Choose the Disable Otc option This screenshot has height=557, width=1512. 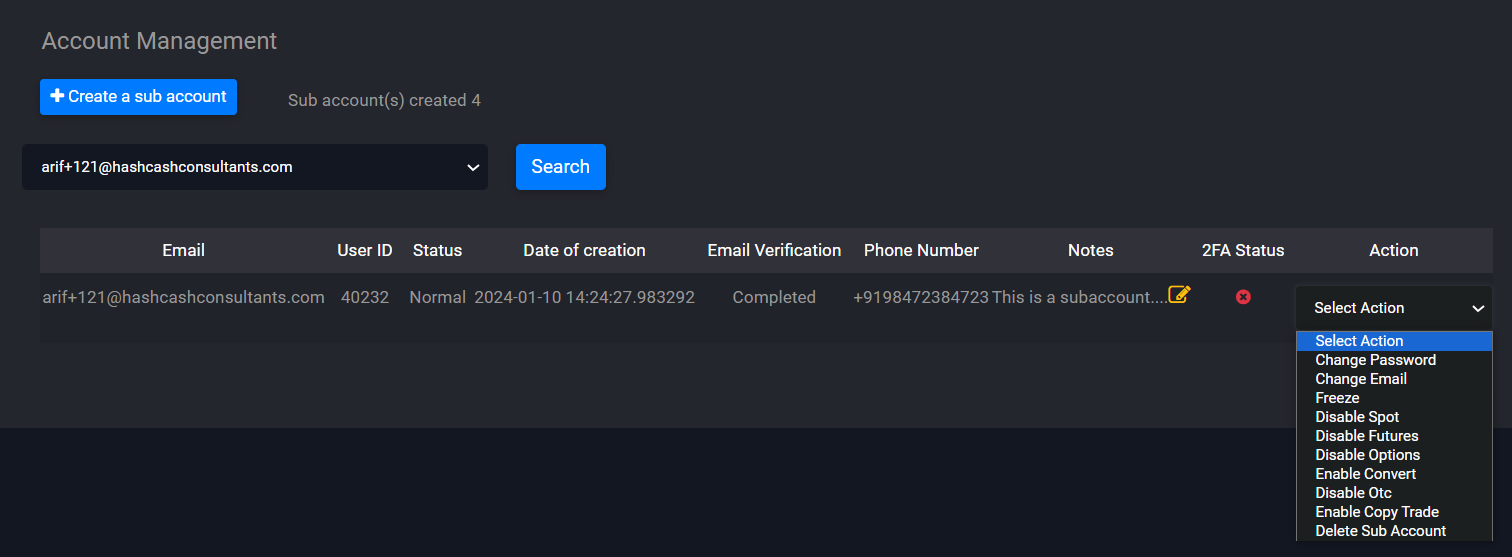(1353, 493)
